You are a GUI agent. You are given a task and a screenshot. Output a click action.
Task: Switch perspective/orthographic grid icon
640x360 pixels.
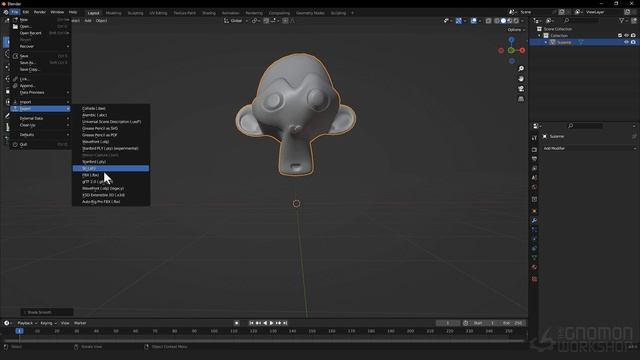click(521, 99)
